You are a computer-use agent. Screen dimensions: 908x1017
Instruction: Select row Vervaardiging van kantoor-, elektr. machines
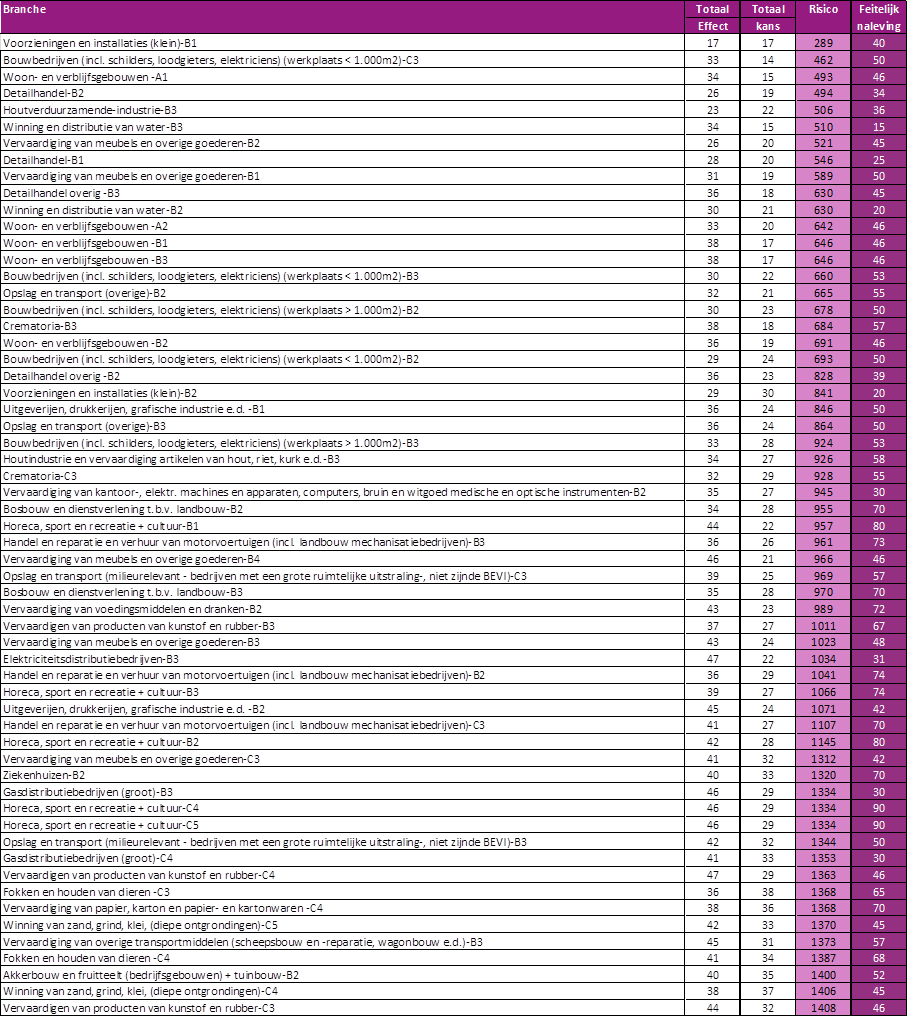click(453, 492)
